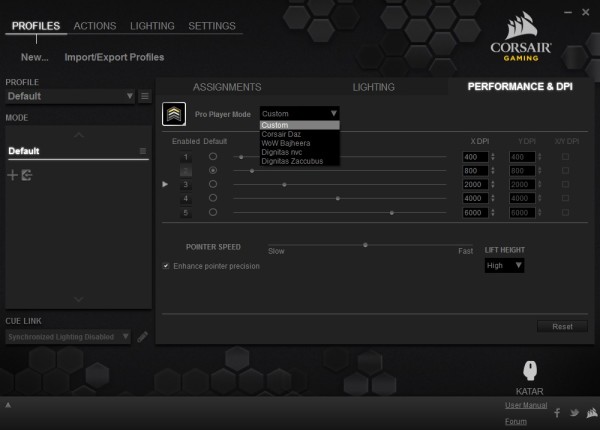This screenshot has height=430, width=600.
Task: Open the SETTINGS tab
Action: coord(212,26)
